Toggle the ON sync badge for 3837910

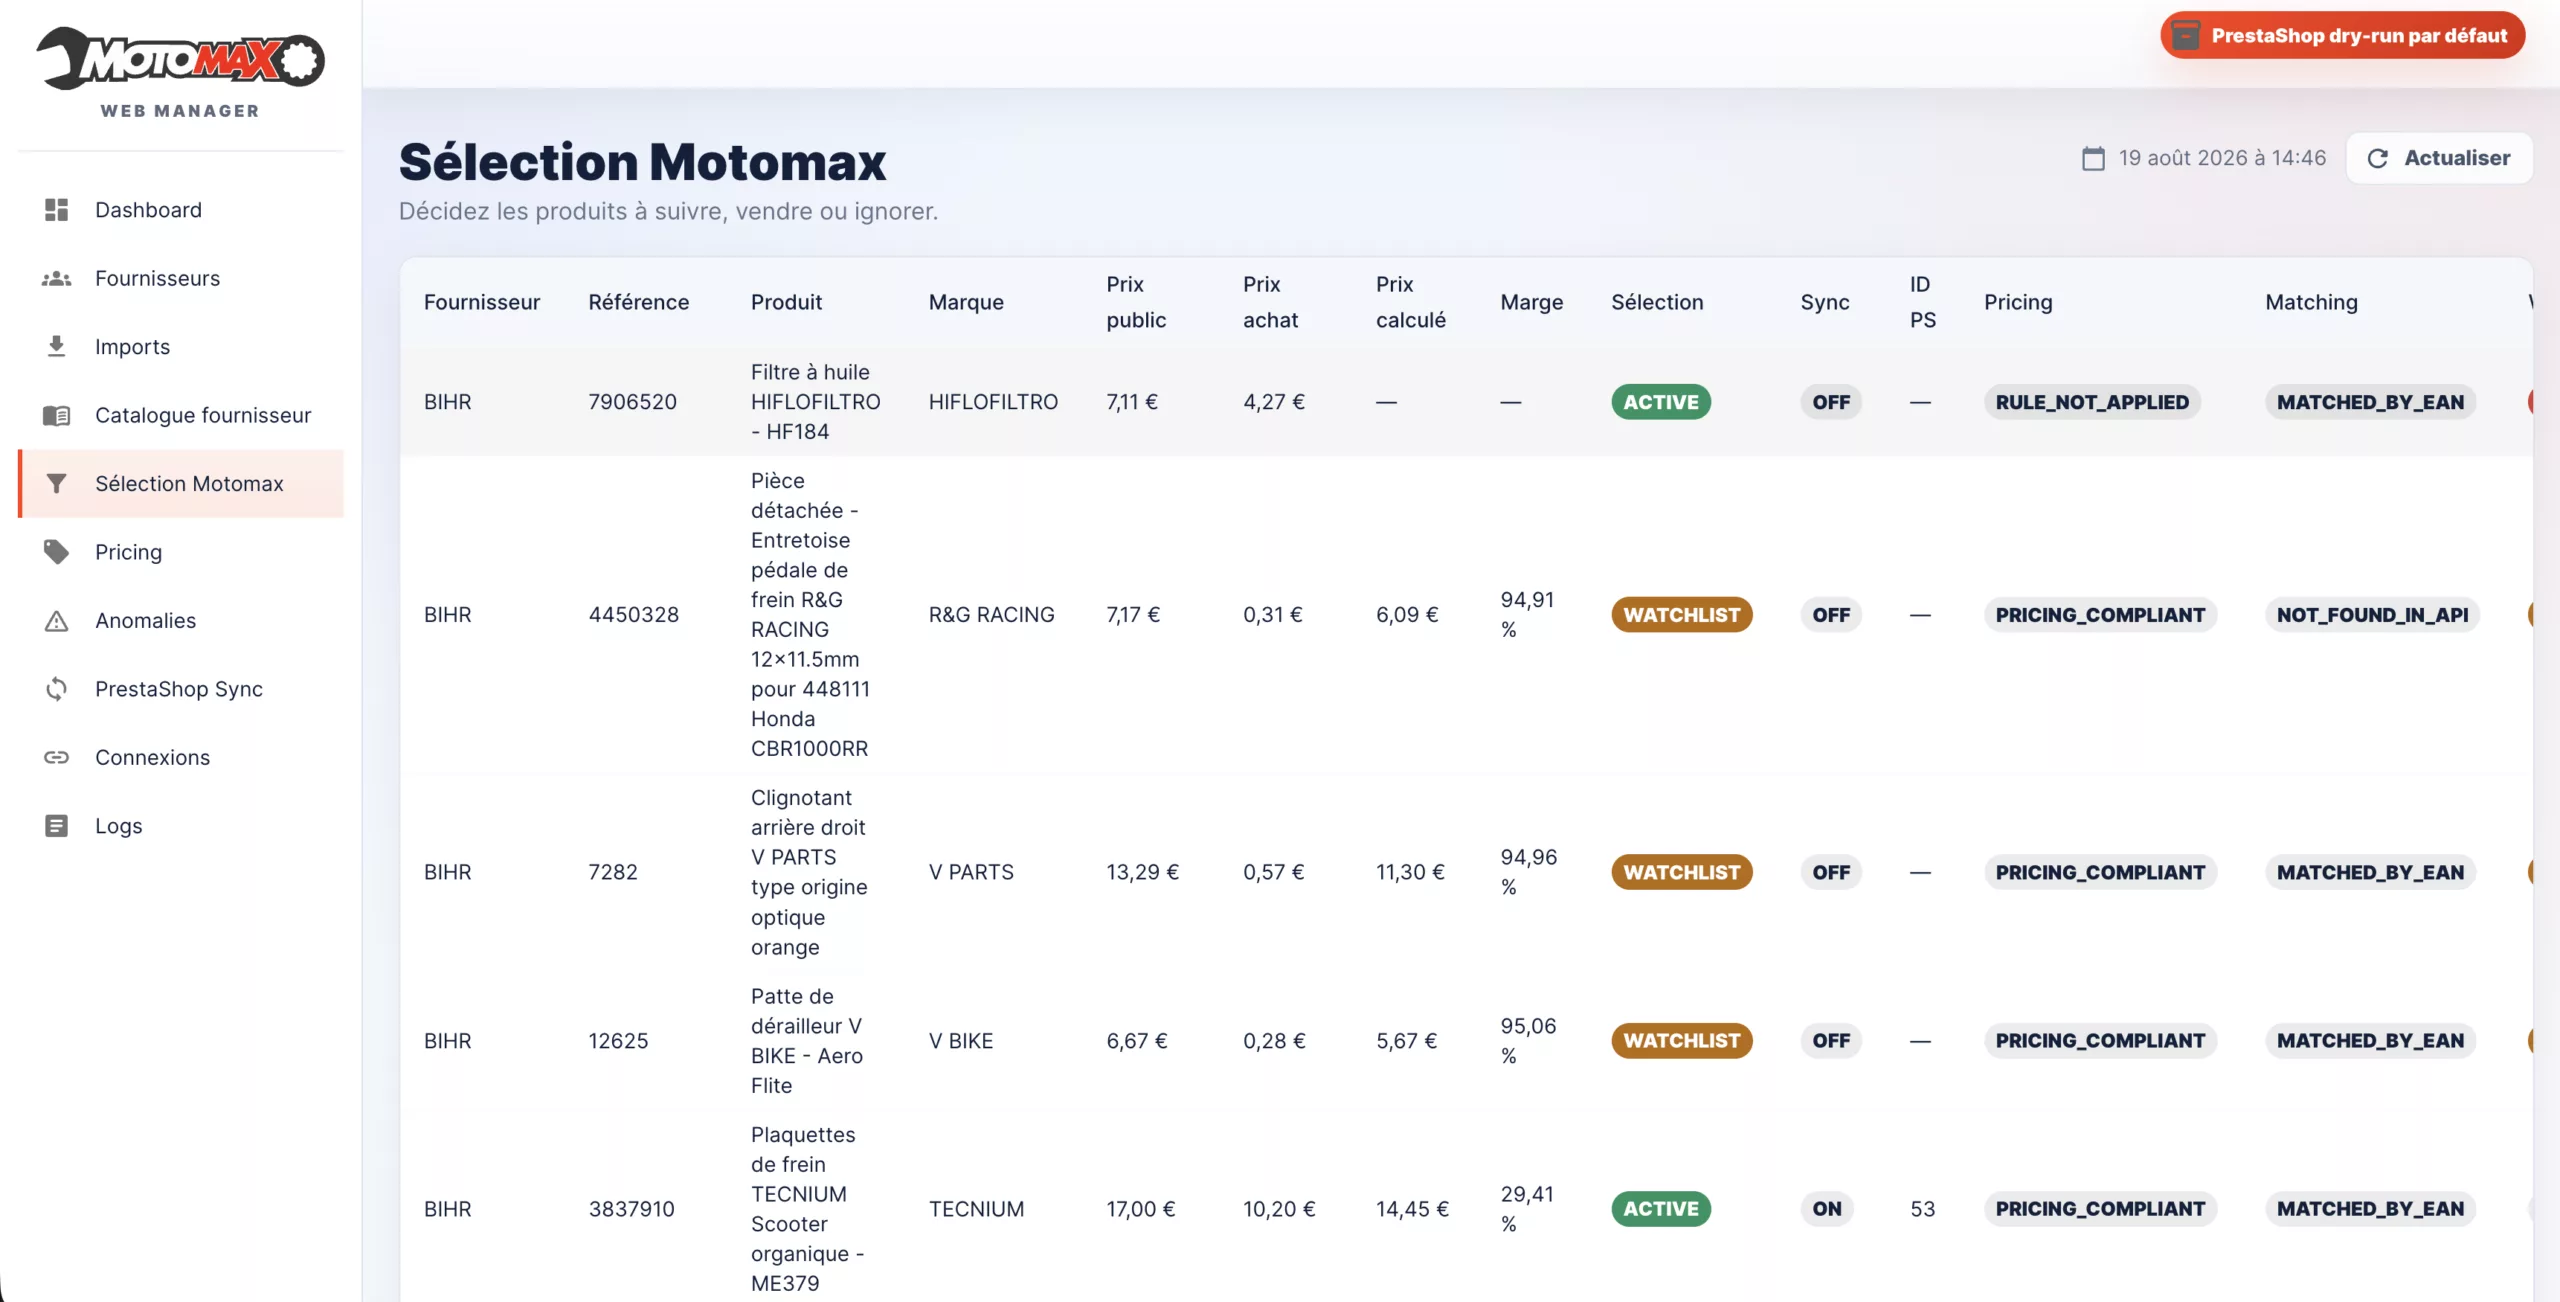click(x=1827, y=1209)
